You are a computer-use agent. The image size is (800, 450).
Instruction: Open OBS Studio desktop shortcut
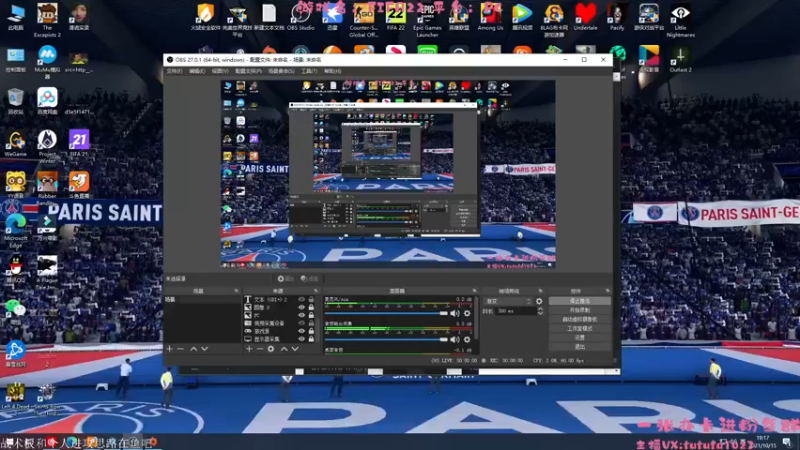(x=301, y=16)
